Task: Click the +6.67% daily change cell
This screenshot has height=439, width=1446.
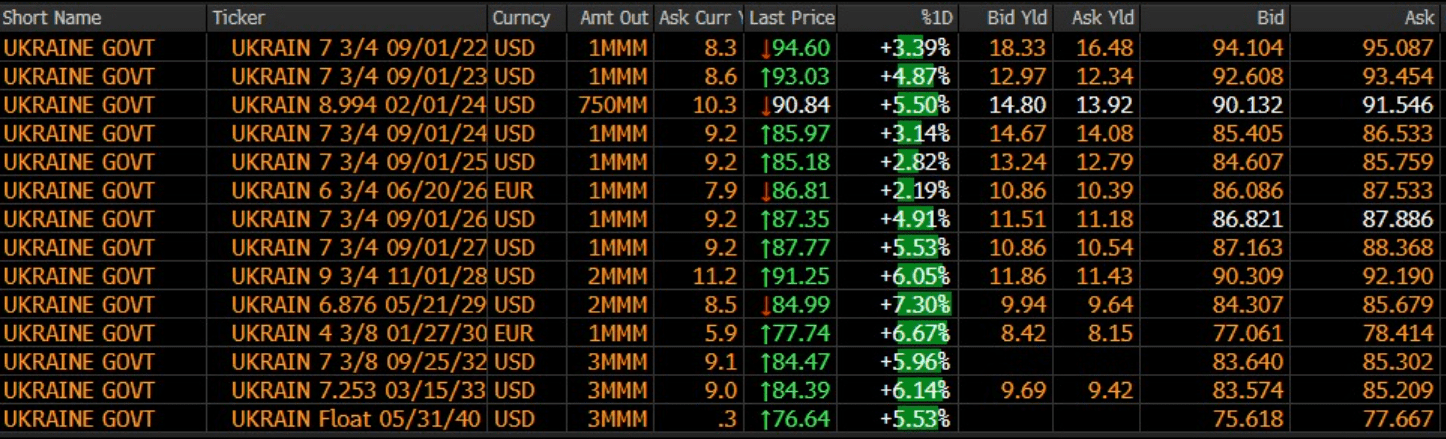Action: [x=915, y=333]
